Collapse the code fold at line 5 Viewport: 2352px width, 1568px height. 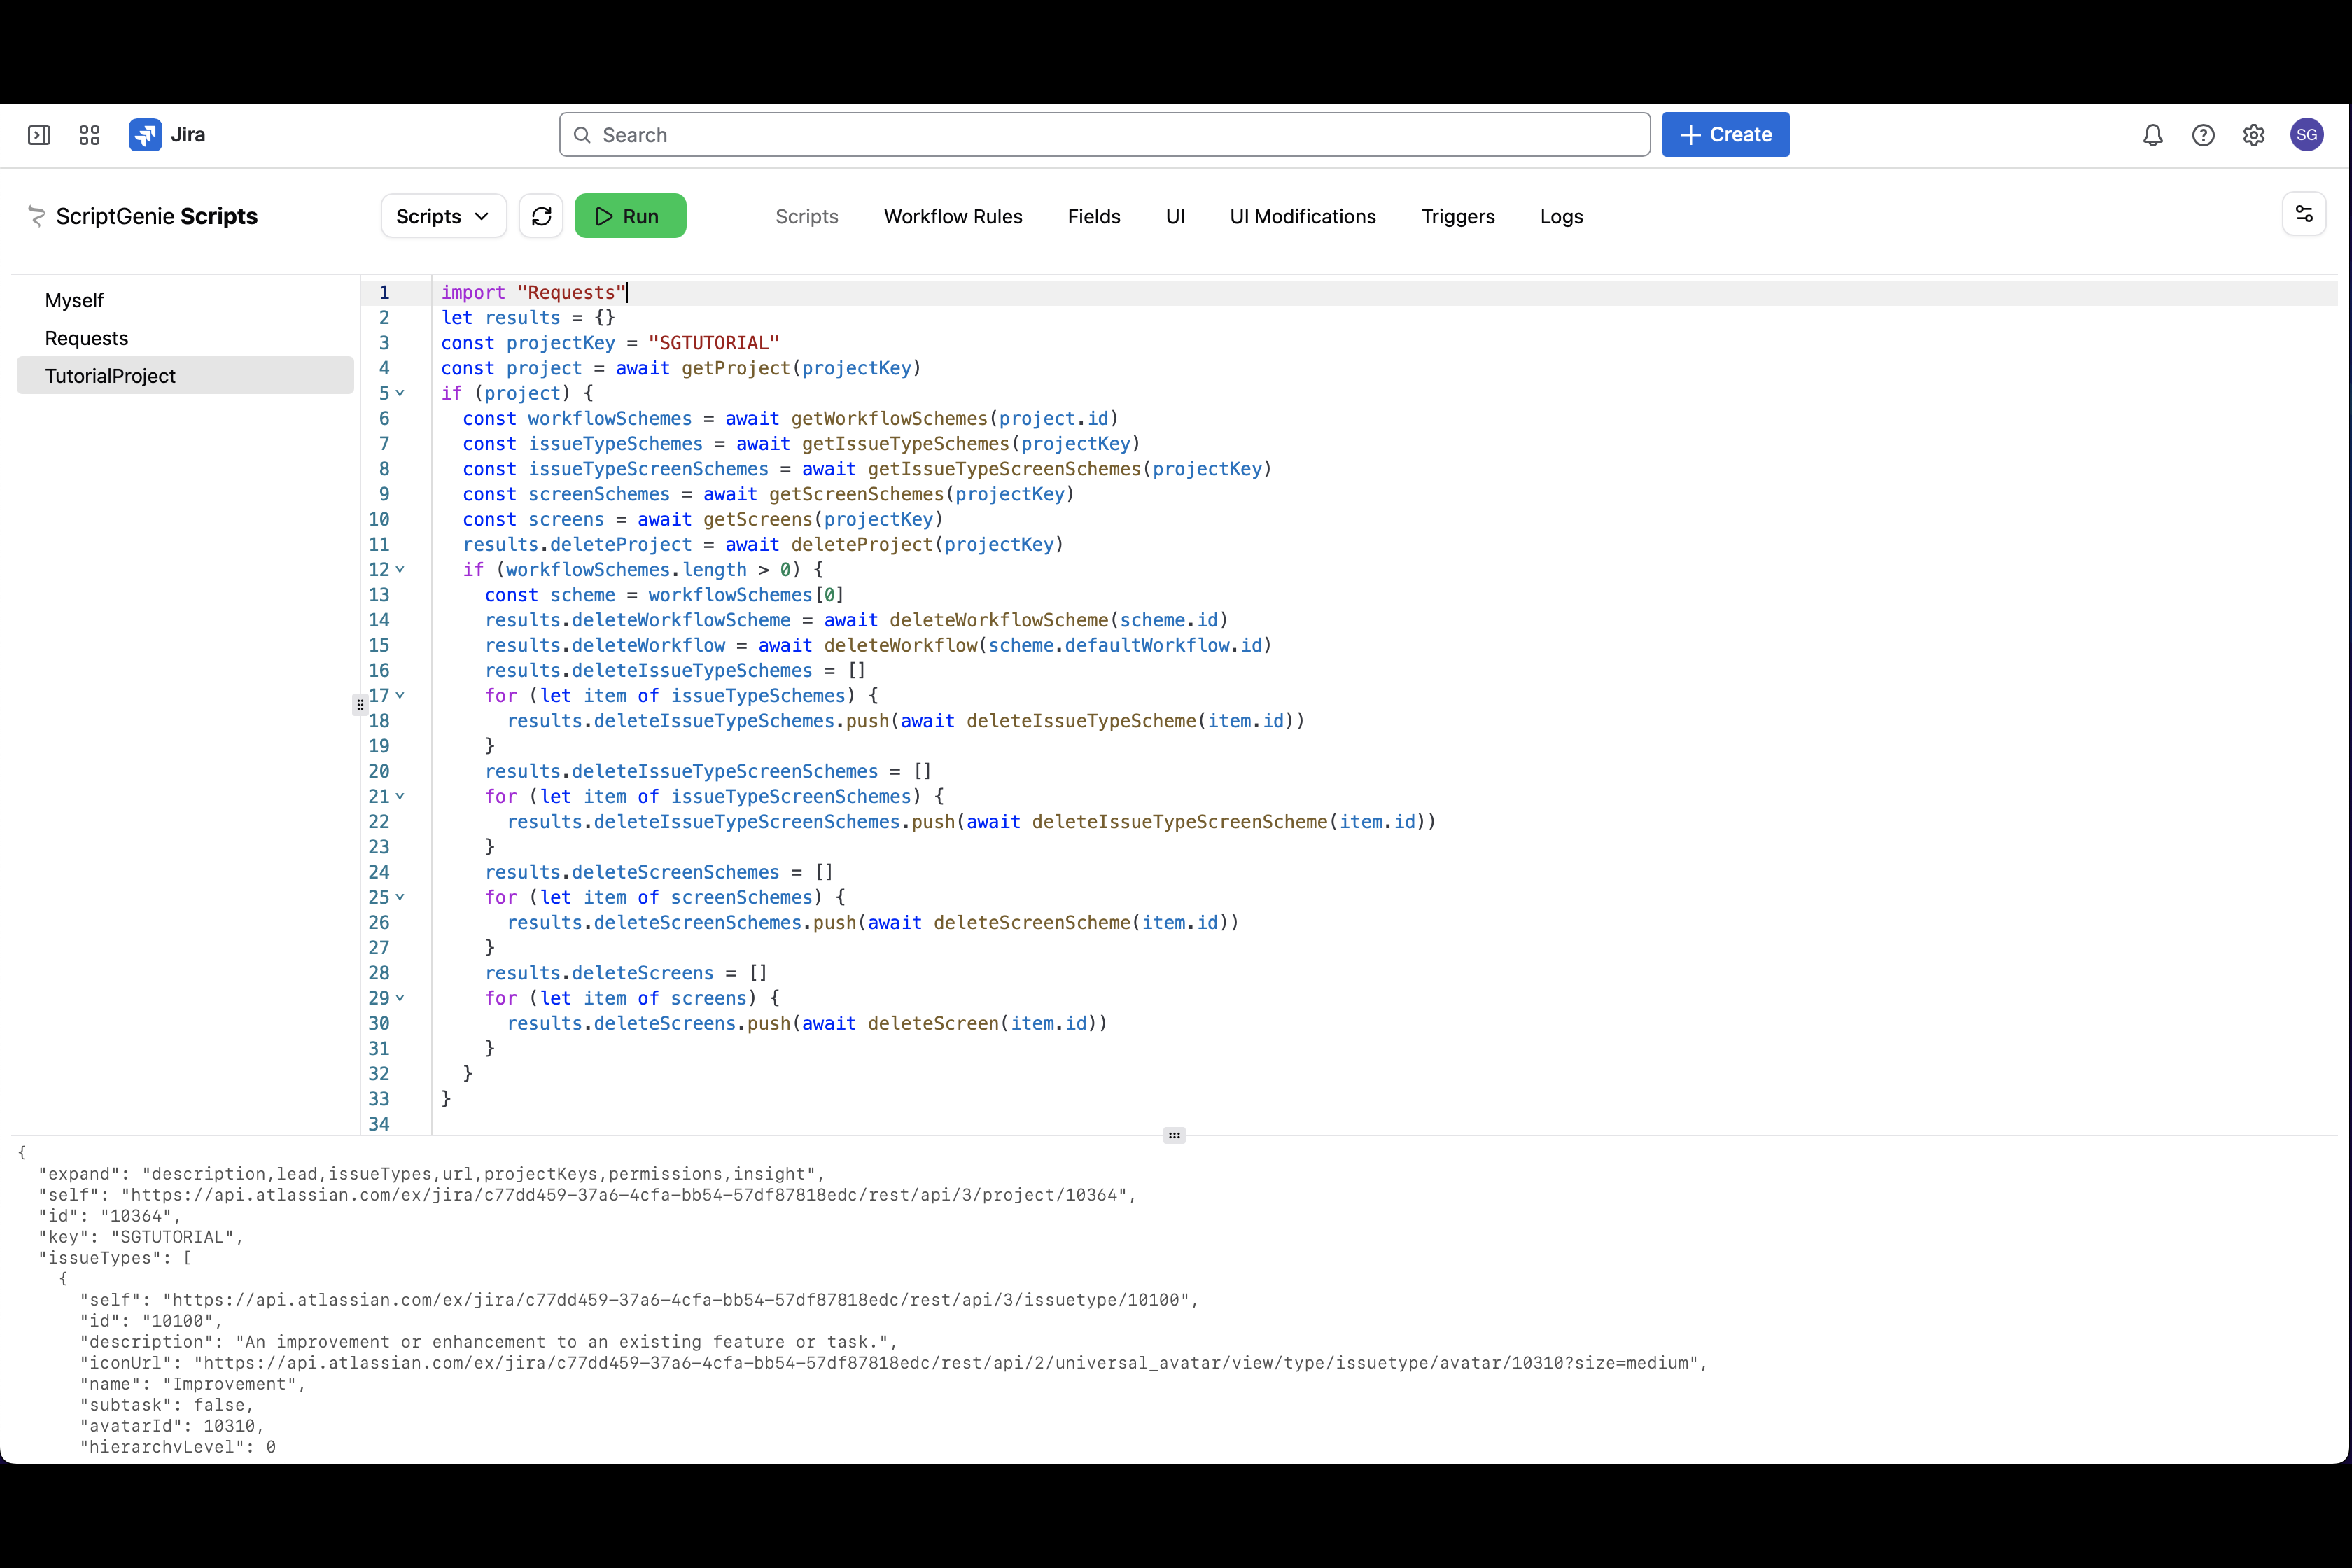tap(400, 394)
